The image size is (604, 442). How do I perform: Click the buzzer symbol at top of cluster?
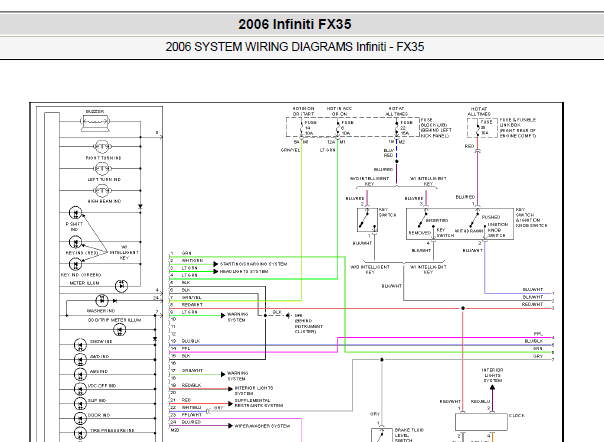coord(95,123)
